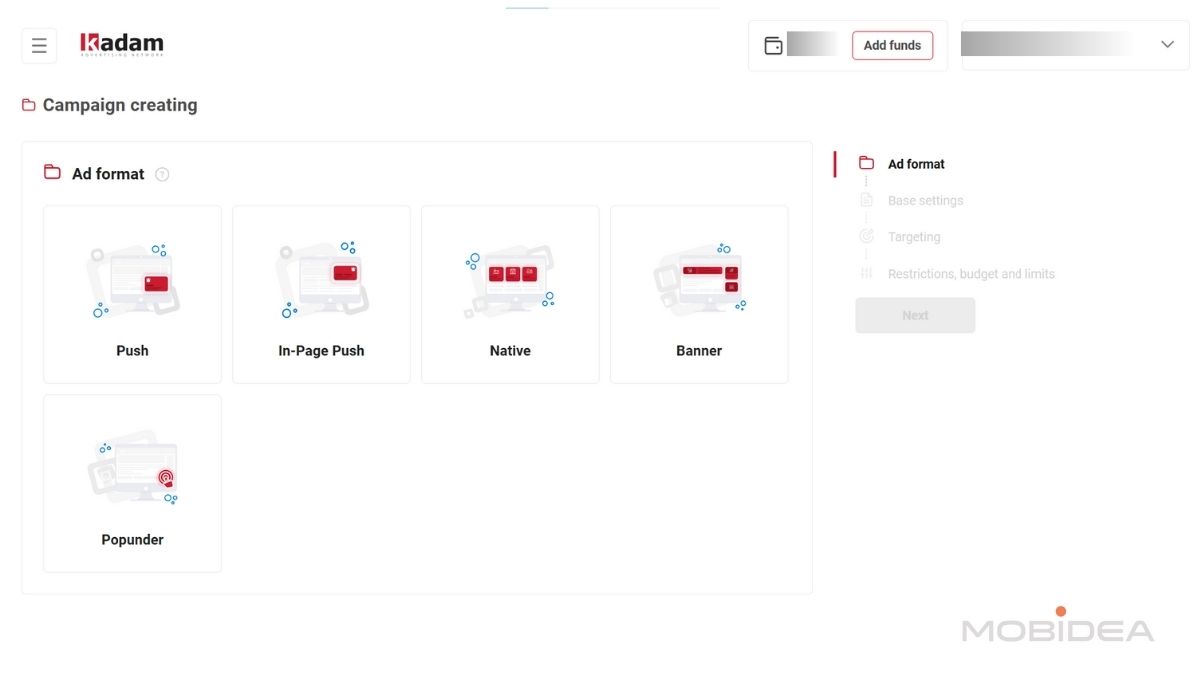Jump to the Targeting step label
The width and height of the screenshot is (1200, 700).
pyautogui.click(x=914, y=237)
